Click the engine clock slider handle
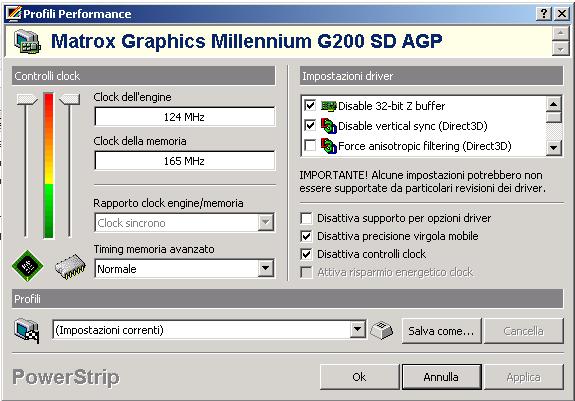Screen dimensions: 575x401 click(27, 100)
